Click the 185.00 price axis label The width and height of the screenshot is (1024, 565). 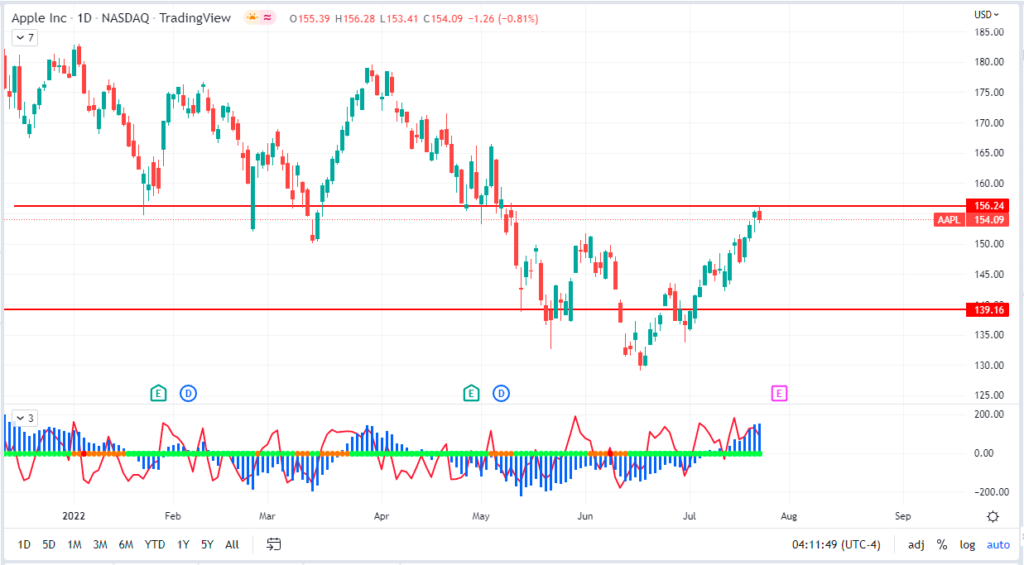point(989,32)
